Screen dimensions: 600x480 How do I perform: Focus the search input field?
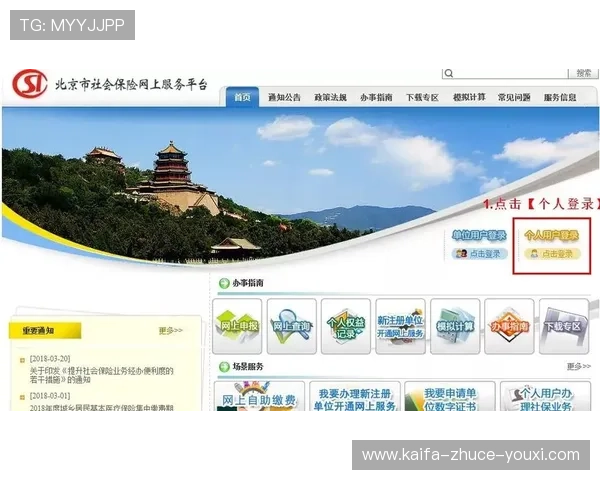[505, 73]
